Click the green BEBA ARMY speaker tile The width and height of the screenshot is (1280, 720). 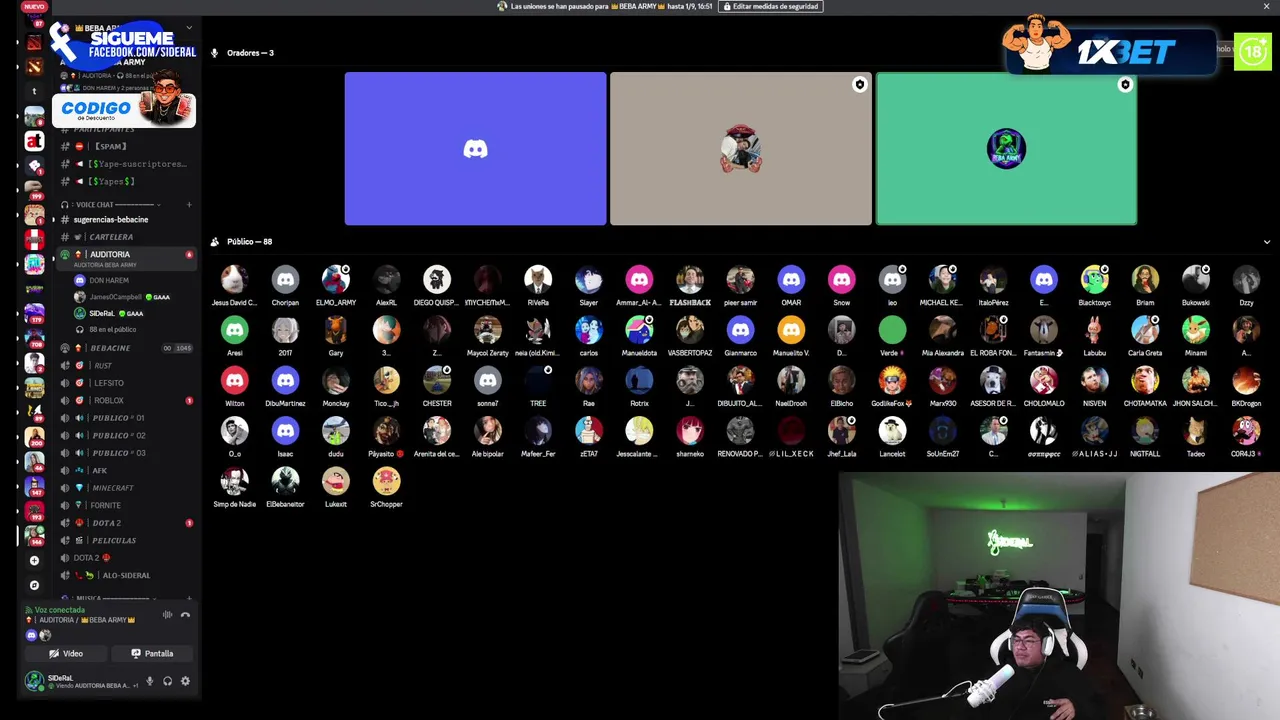[1006, 149]
